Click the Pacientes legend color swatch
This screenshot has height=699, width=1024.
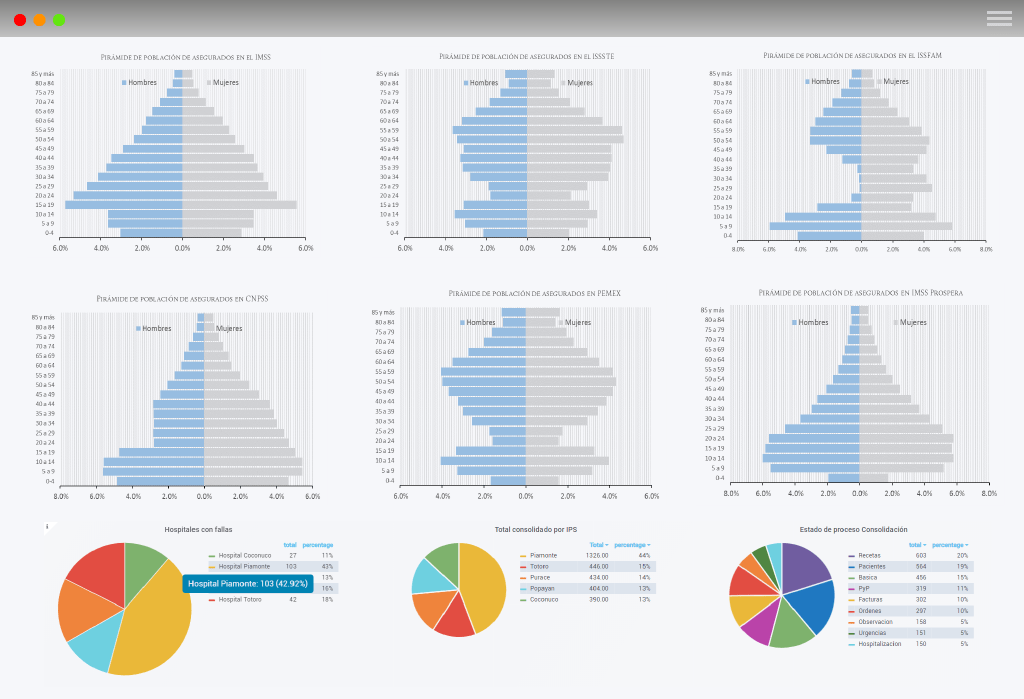click(851, 566)
